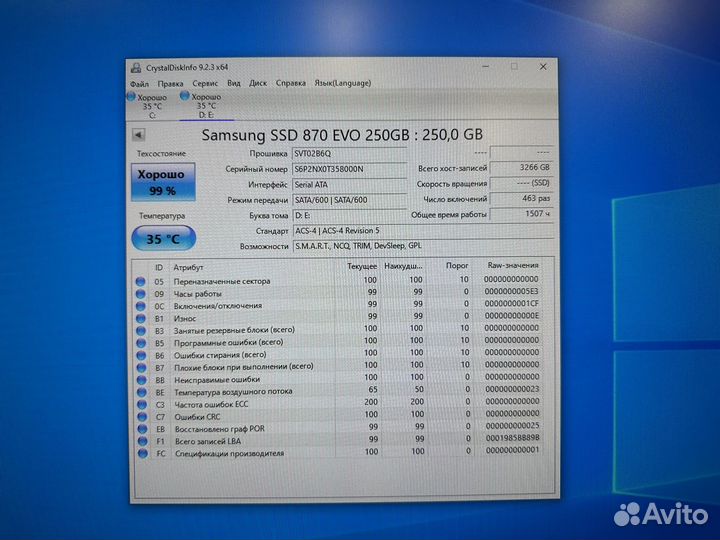Click status circle of Программные ошибки row
This screenshot has height=540, width=720.
141,343
